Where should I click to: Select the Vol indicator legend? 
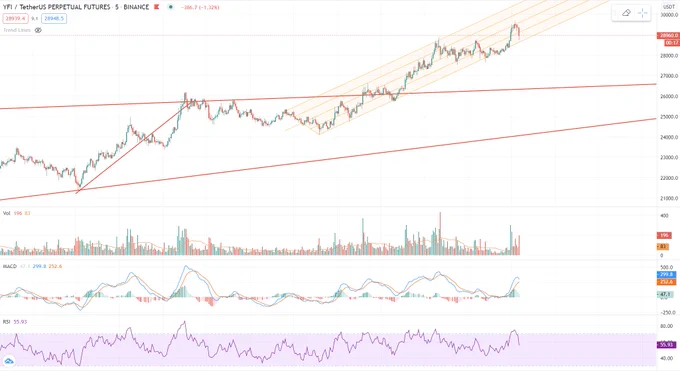tap(7, 213)
